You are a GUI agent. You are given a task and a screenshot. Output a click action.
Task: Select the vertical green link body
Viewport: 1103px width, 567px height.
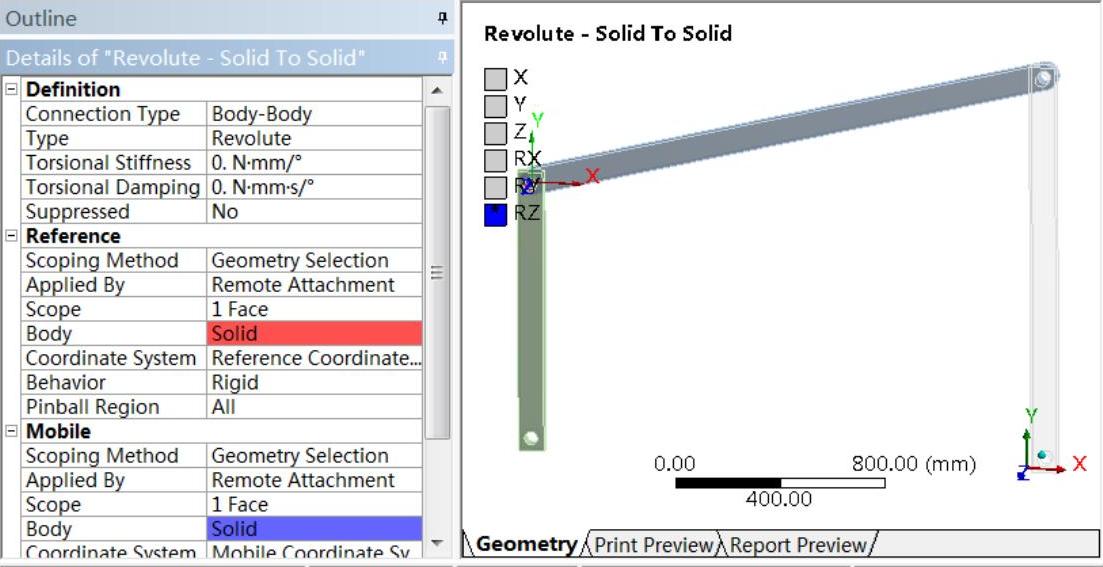pyautogui.click(x=532, y=317)
